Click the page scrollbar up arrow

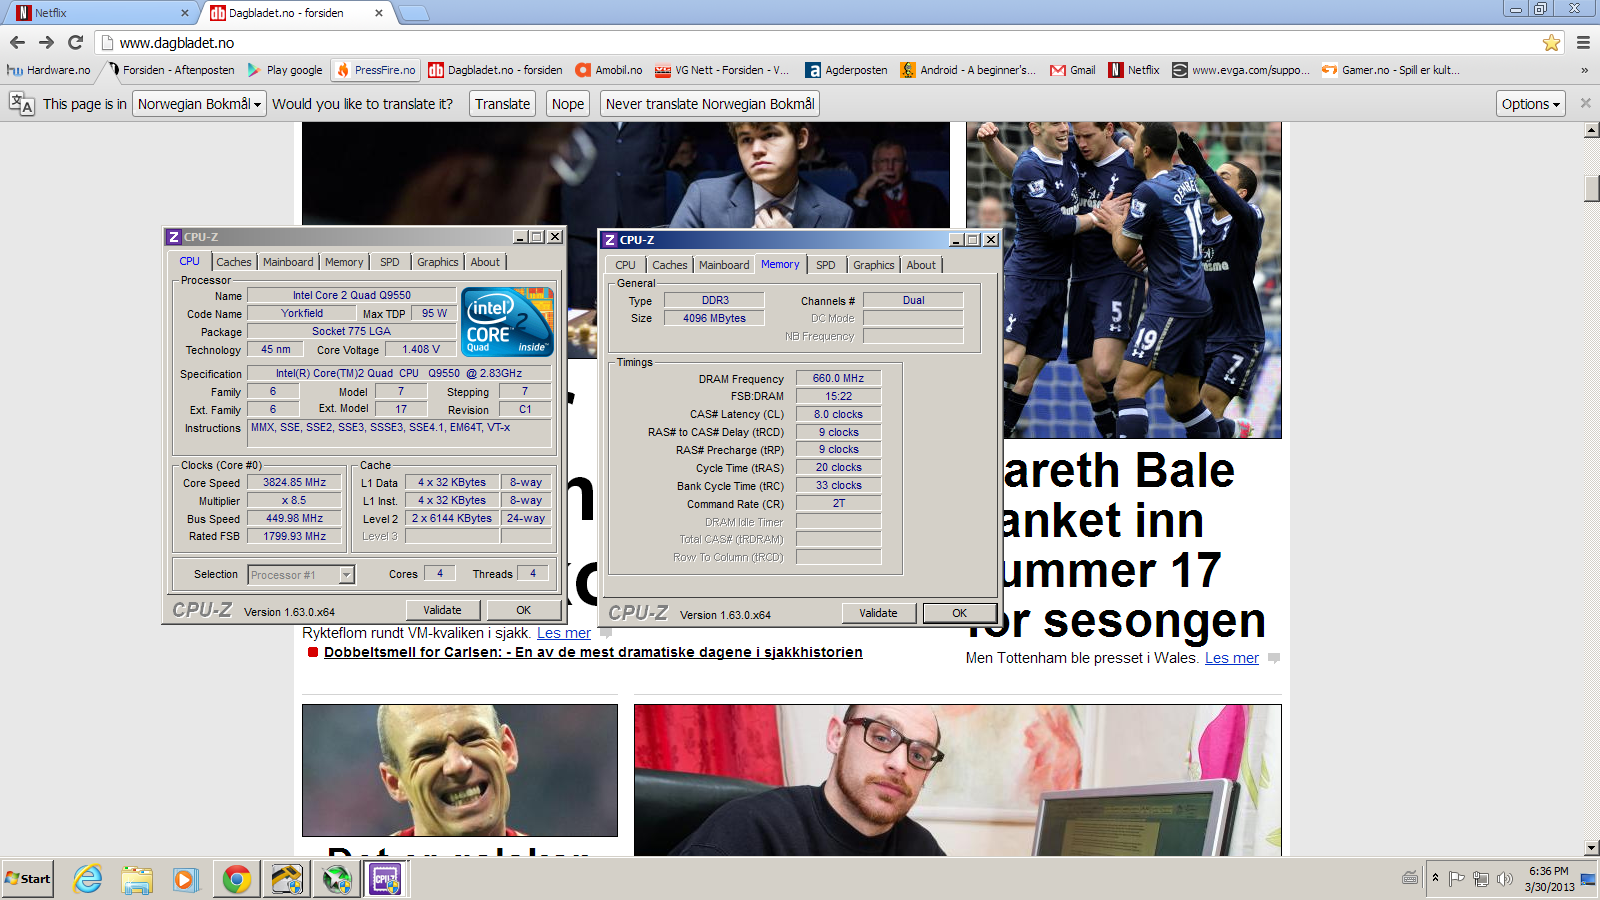click(x=1591, y=130)
